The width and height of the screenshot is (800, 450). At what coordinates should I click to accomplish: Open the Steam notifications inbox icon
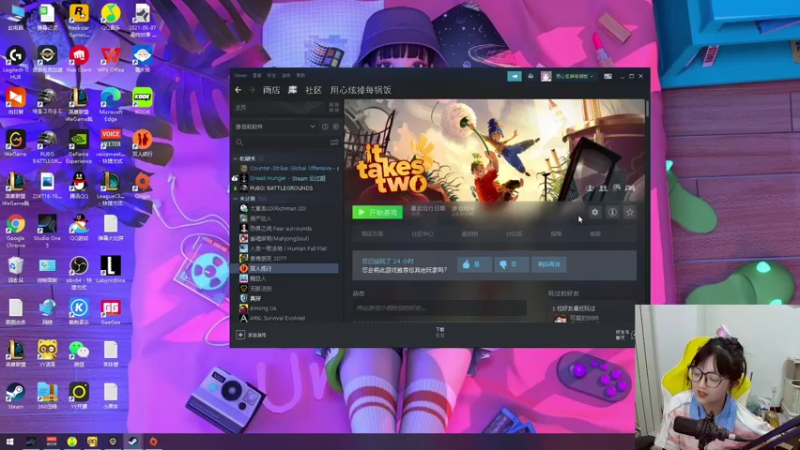pyautogui.click(x=531, y=76)
